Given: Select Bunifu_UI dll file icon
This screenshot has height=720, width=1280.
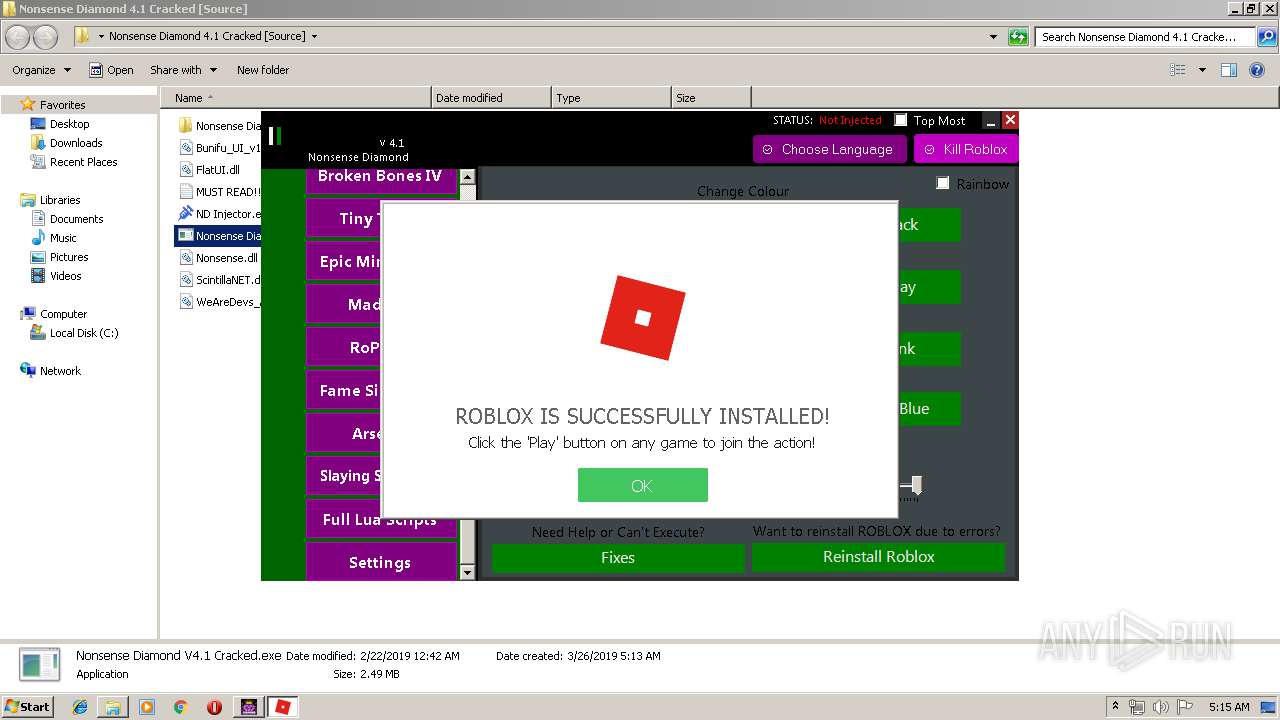Looking at the screenshot, I should point(185,148).
